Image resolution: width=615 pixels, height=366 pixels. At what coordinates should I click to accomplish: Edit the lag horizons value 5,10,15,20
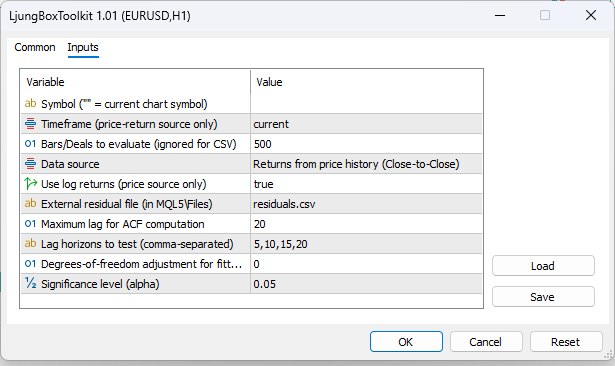tap(366, 244)
